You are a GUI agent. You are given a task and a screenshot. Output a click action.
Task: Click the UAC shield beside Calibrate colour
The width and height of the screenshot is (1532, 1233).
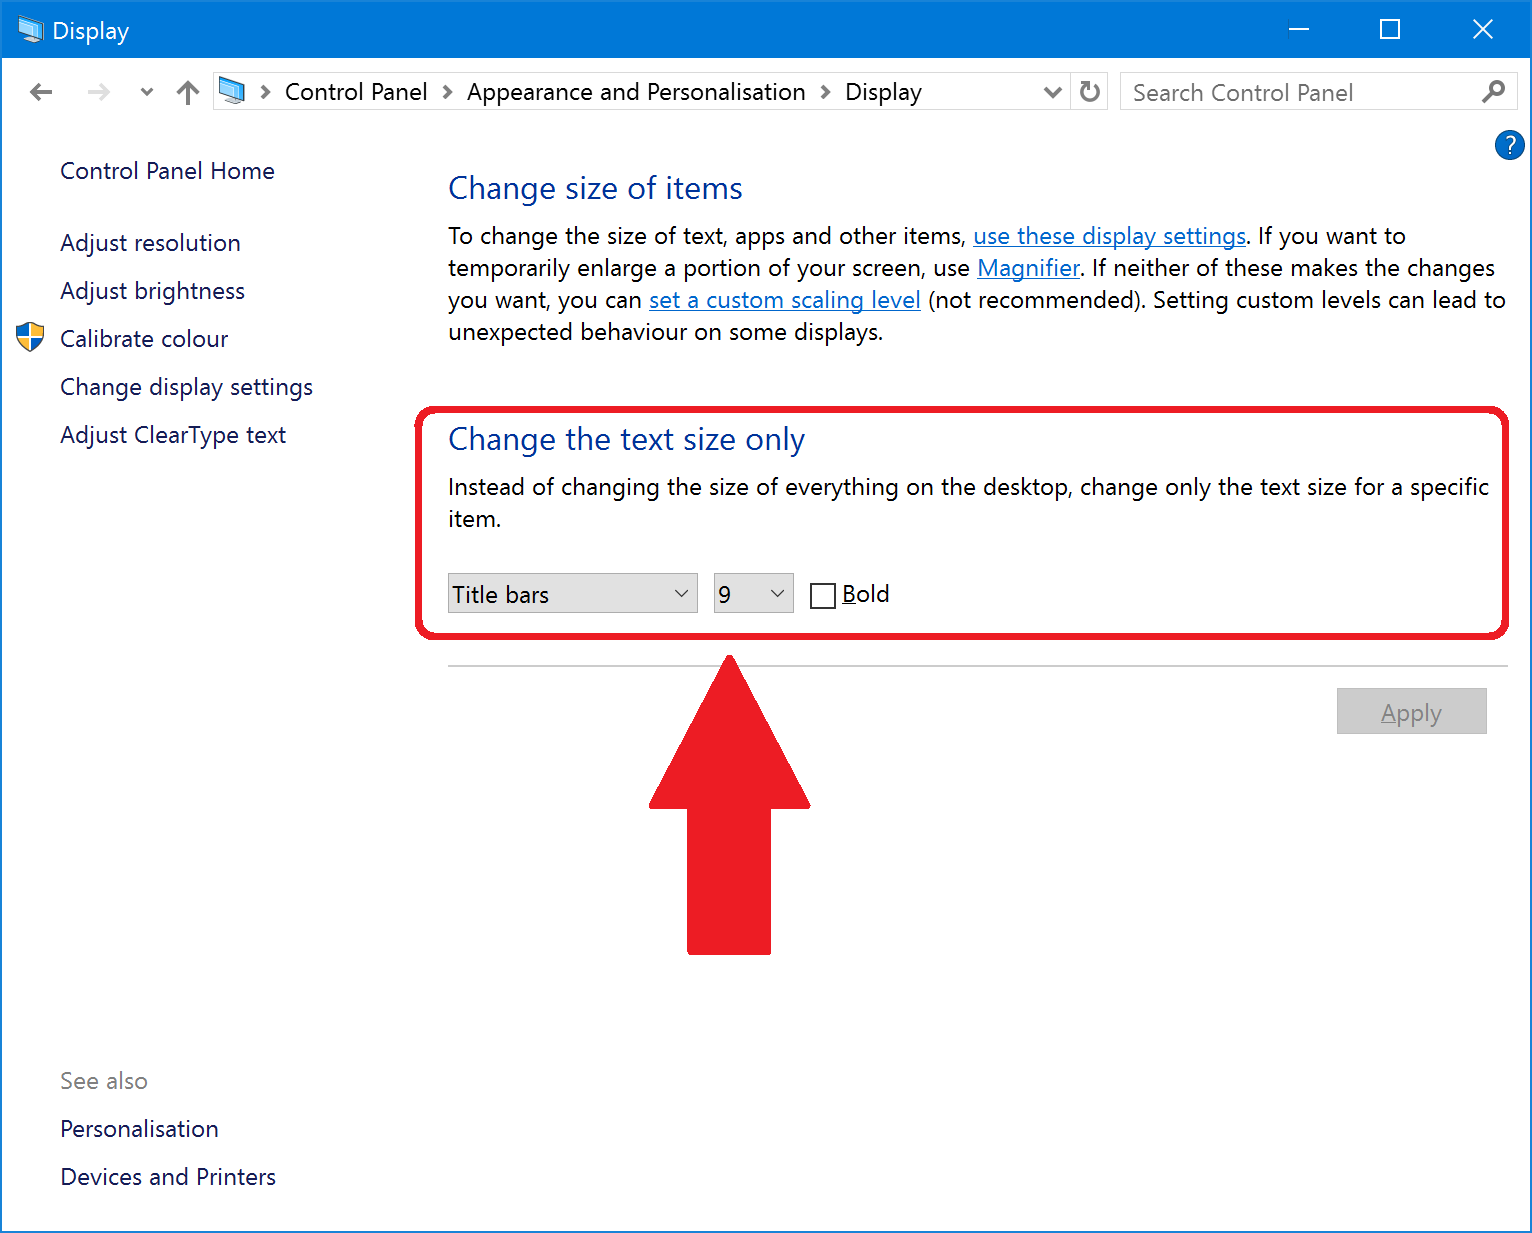tap(29, 337)
